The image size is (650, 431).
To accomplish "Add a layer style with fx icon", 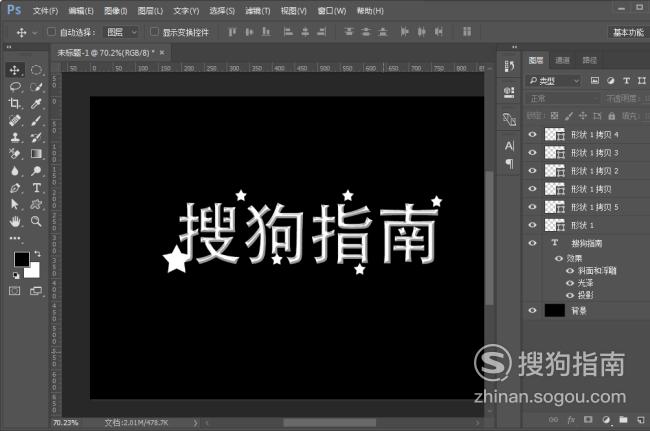I will pyautogui.click(x=571, y=420).
